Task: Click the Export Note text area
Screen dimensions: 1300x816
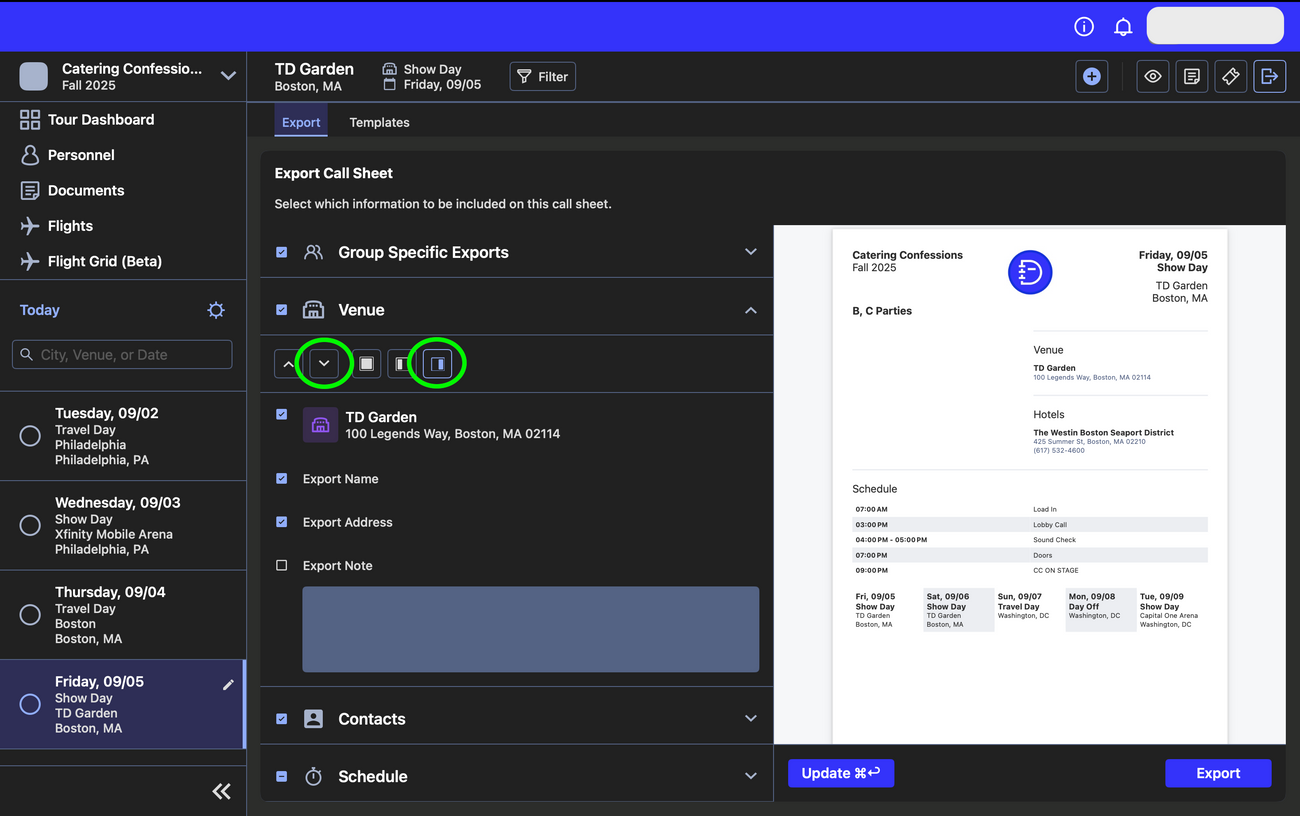Action: coord(531,629)
